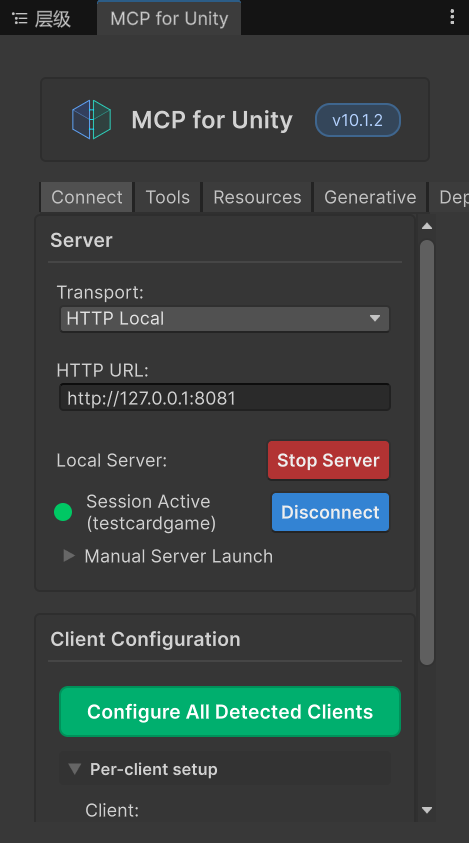Click the Disconnect button
Screen dimensions: 469x843
pos(330,512)
